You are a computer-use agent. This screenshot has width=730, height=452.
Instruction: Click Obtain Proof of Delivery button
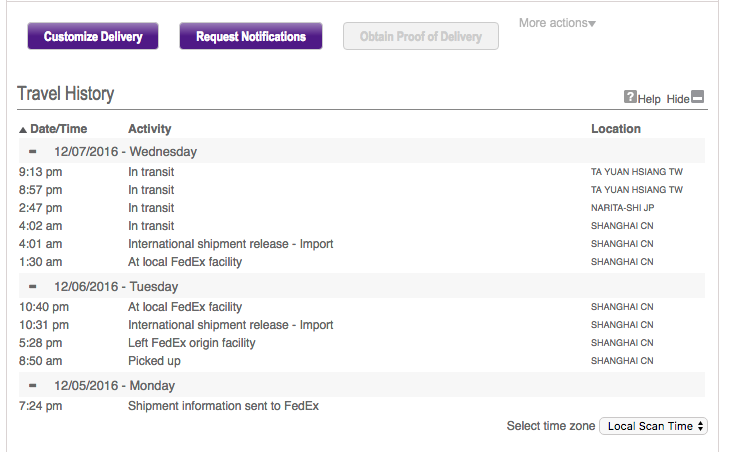point(421,37)
